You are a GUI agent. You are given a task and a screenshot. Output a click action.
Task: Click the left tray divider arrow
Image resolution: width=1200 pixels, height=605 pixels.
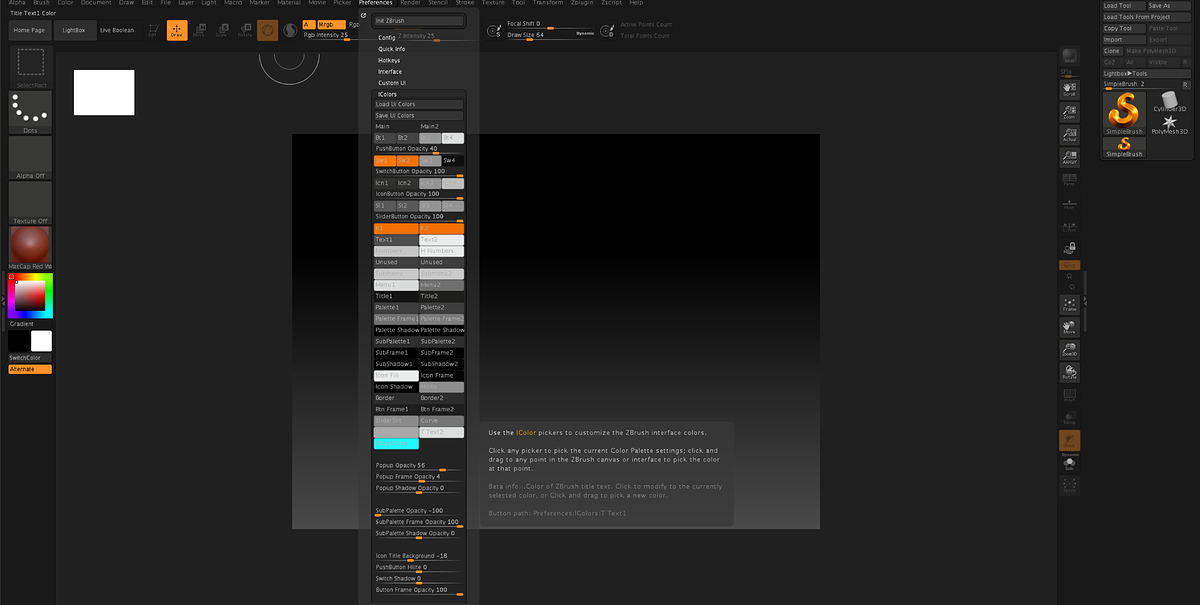click(3, 300)
